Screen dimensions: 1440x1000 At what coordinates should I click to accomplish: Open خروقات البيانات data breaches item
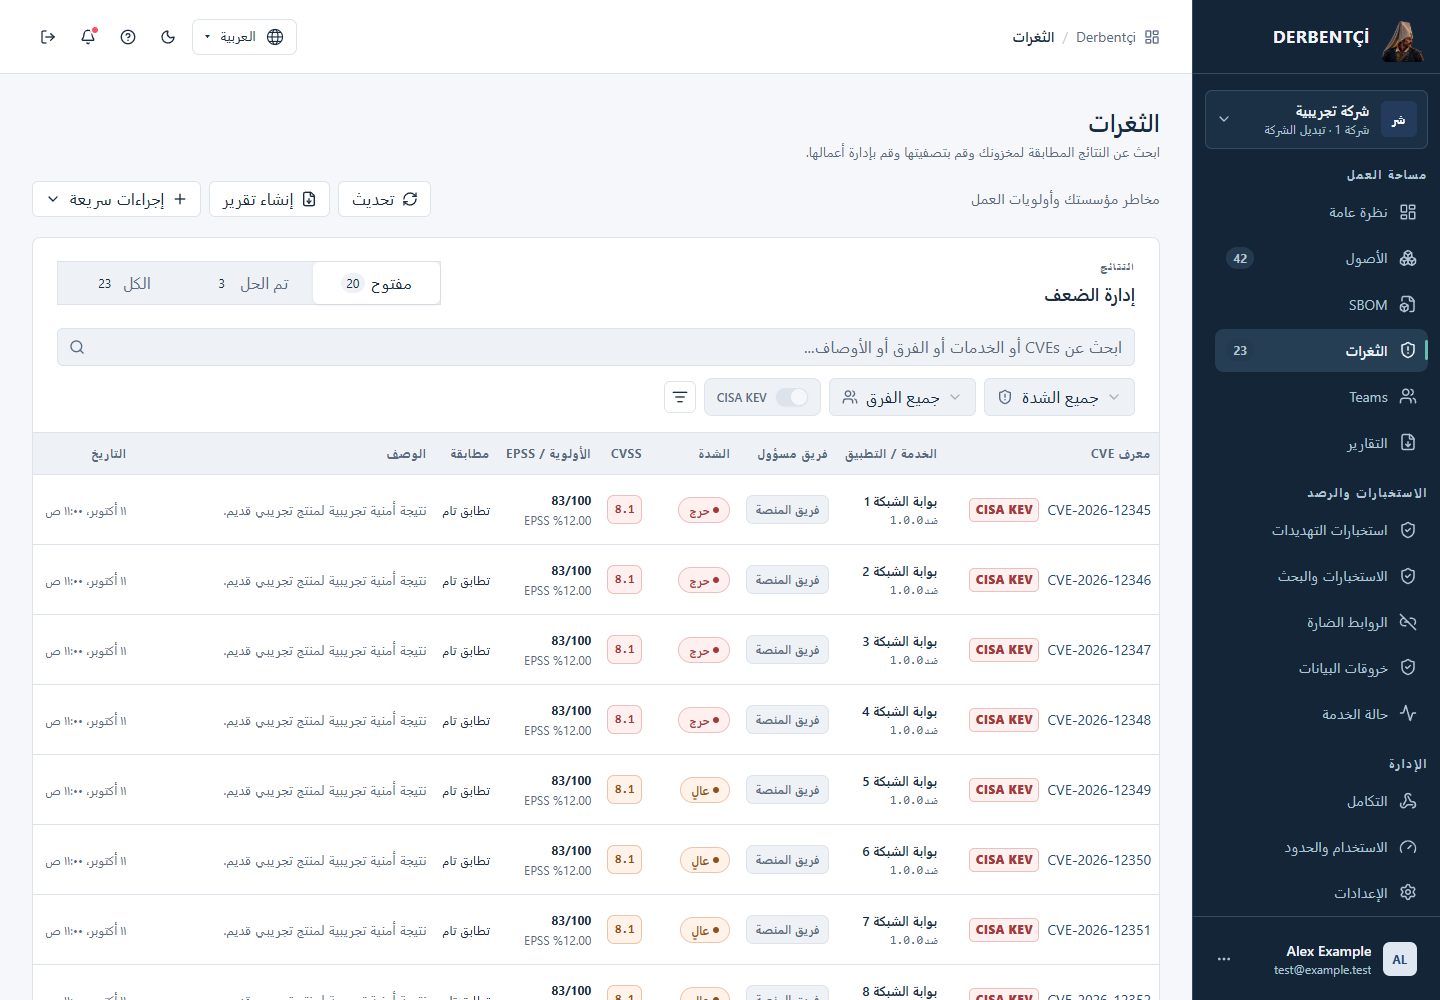tap(1321, 668)
